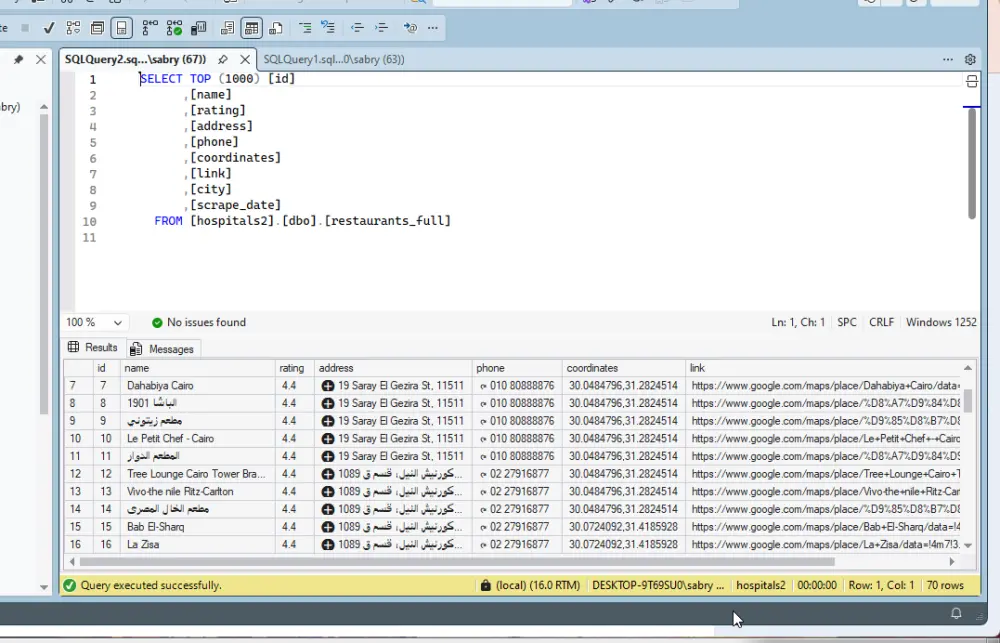This screenshot has height=643, width=1000.
Task: Open the Results tab
Action: point(94,348)
